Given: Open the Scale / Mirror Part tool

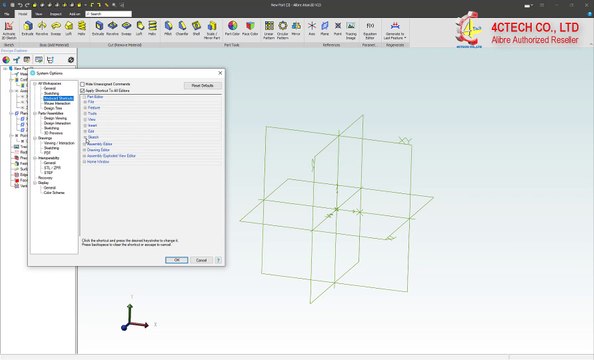Looking at the screenshot, I should tap(212, 30).
